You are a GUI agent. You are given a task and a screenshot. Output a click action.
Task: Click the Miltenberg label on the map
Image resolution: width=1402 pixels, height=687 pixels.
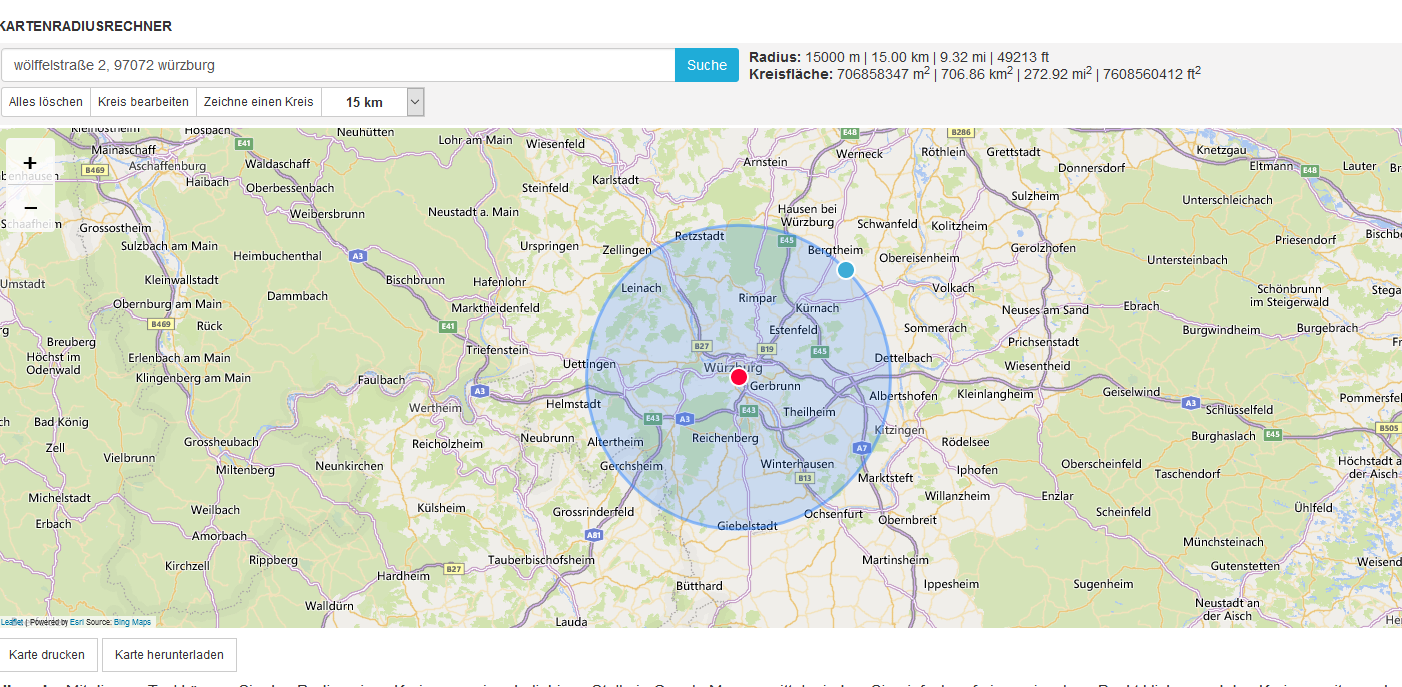[245, 470]
